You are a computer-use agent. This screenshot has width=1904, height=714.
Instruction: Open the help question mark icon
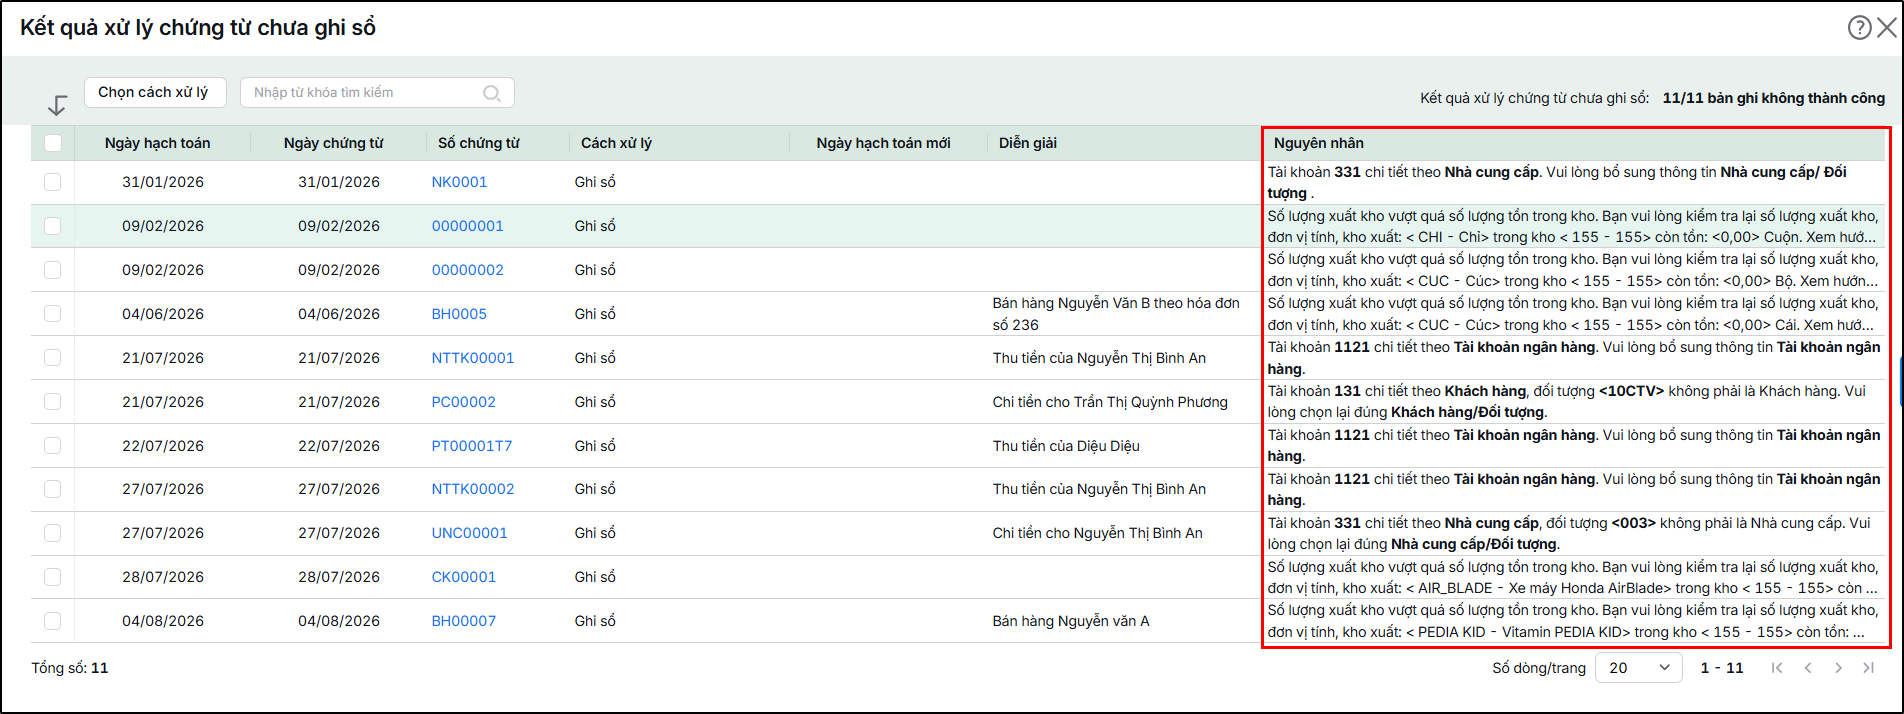coord(1859,28)
